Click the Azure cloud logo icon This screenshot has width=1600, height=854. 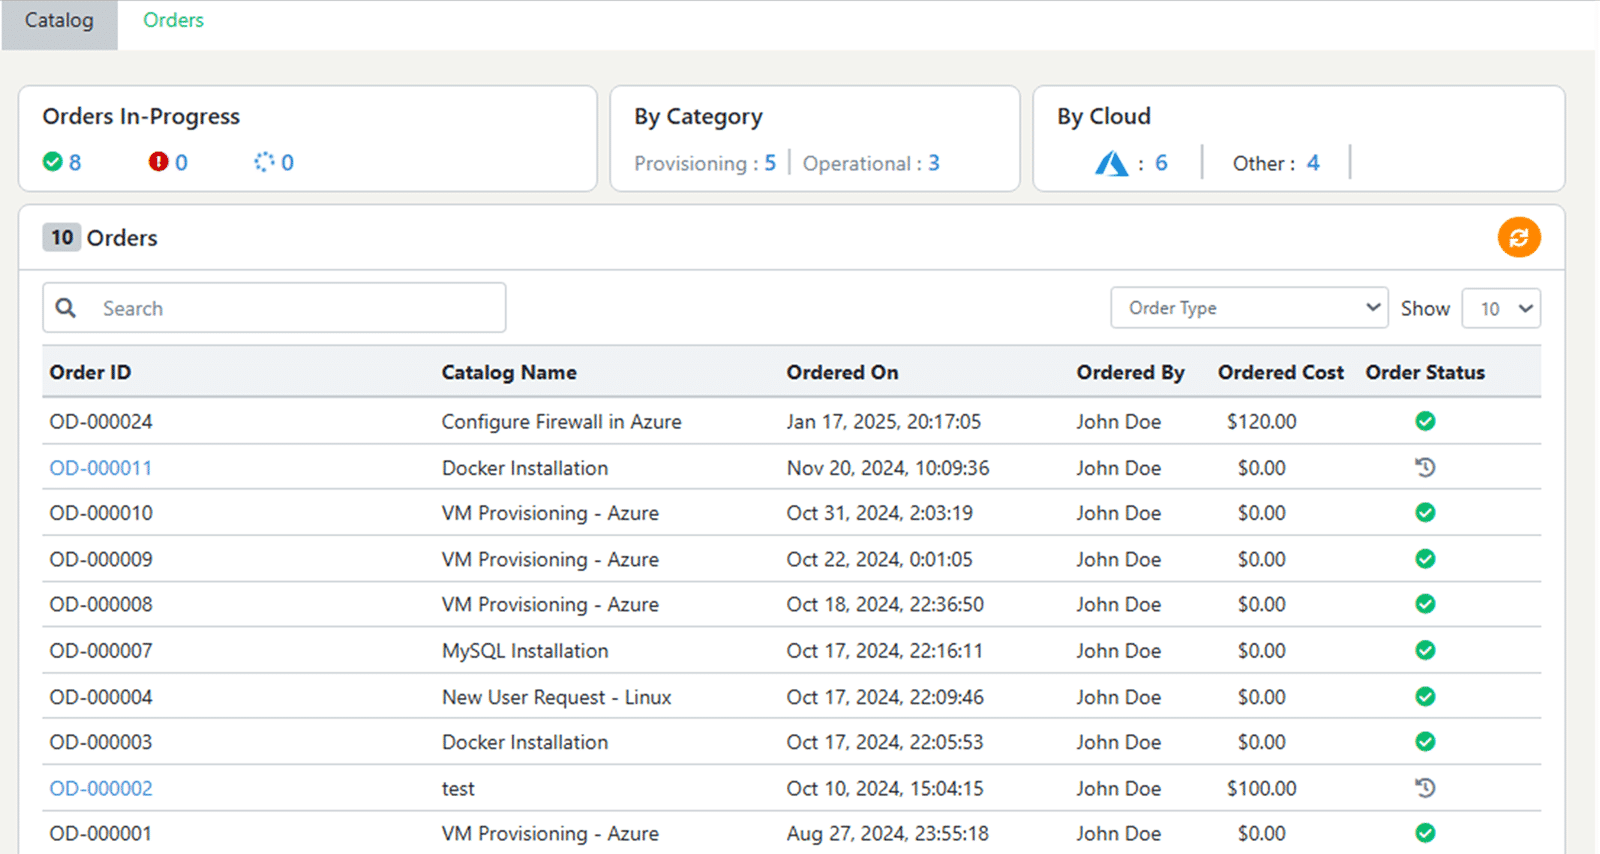[x=1111, y=163]
